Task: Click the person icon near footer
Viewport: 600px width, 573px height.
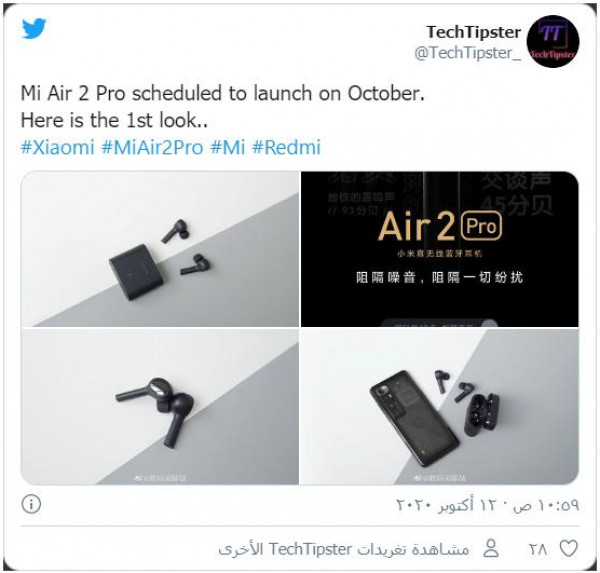Action: 491,549
